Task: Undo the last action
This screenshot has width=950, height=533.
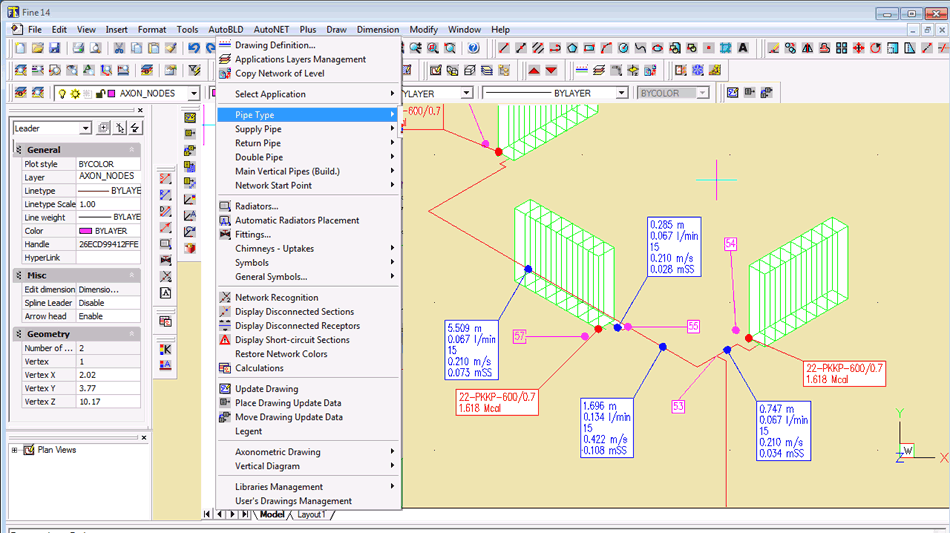Action: [194, 48]
